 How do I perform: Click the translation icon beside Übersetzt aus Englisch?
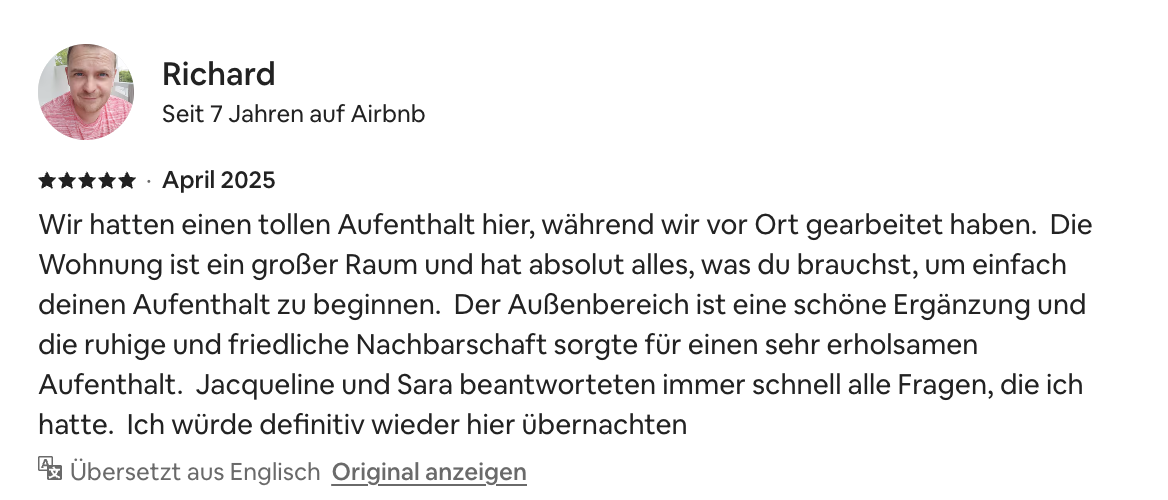pyautogui.click(x=50, y=469)
